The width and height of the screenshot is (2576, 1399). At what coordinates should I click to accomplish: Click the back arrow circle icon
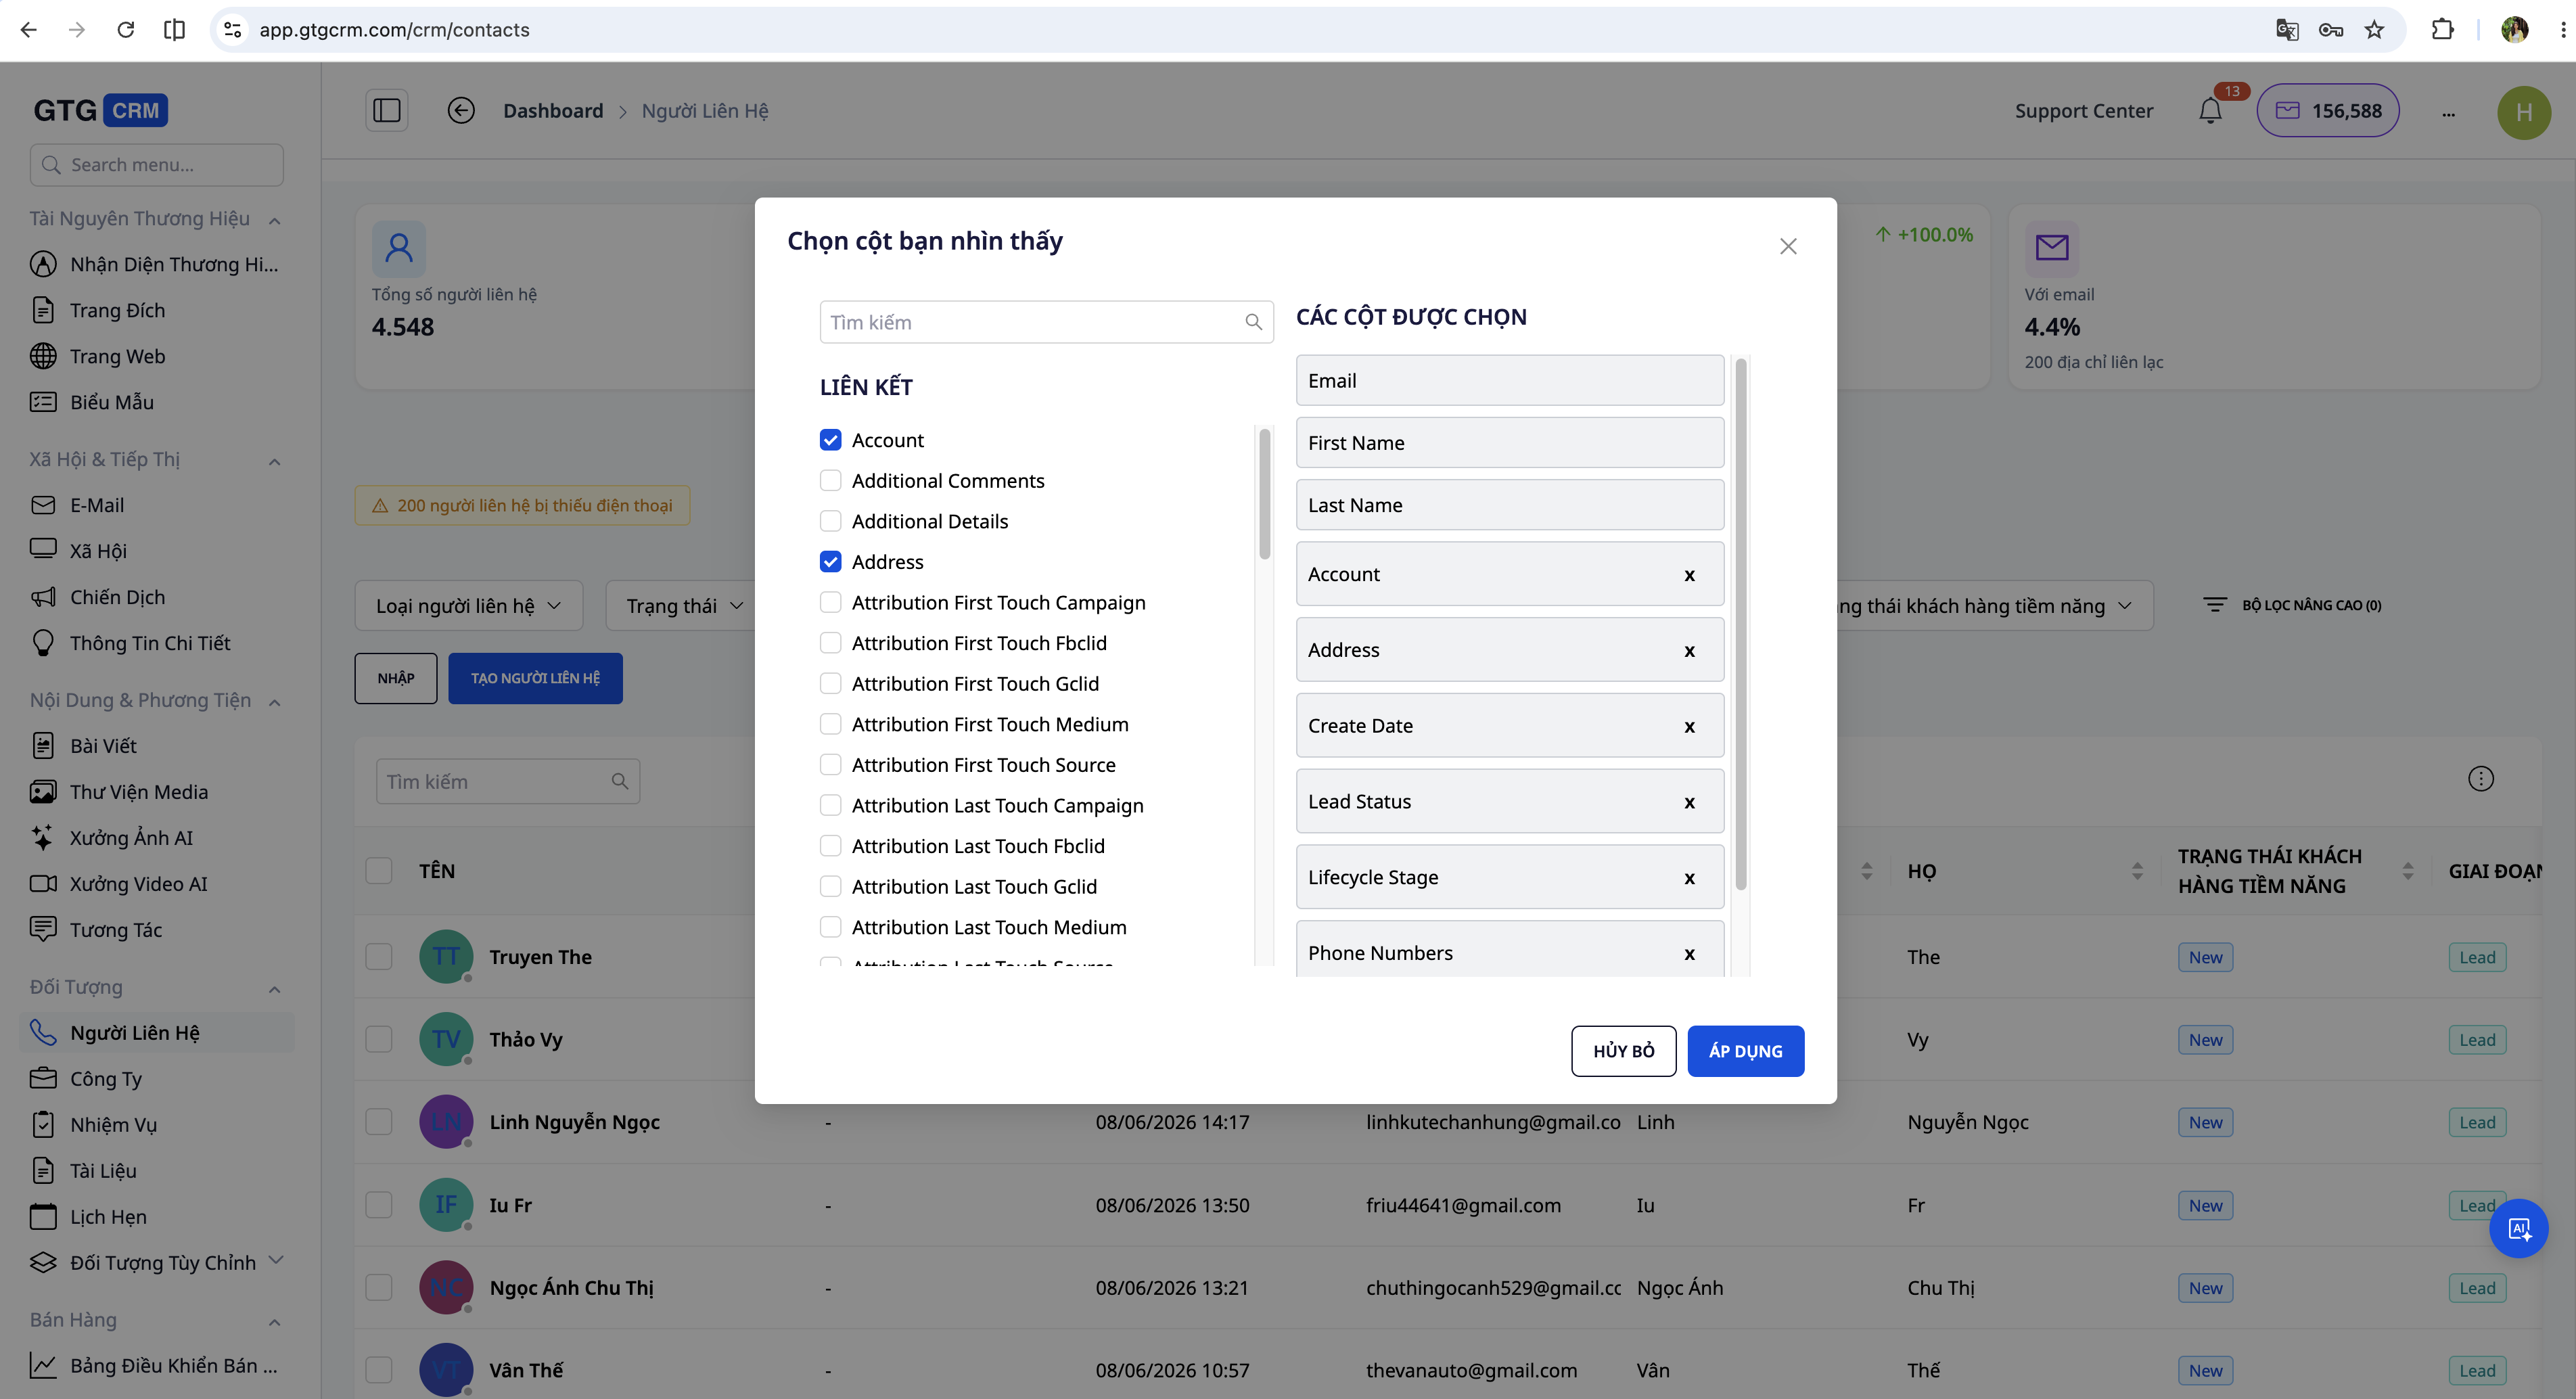pos(461,111)
